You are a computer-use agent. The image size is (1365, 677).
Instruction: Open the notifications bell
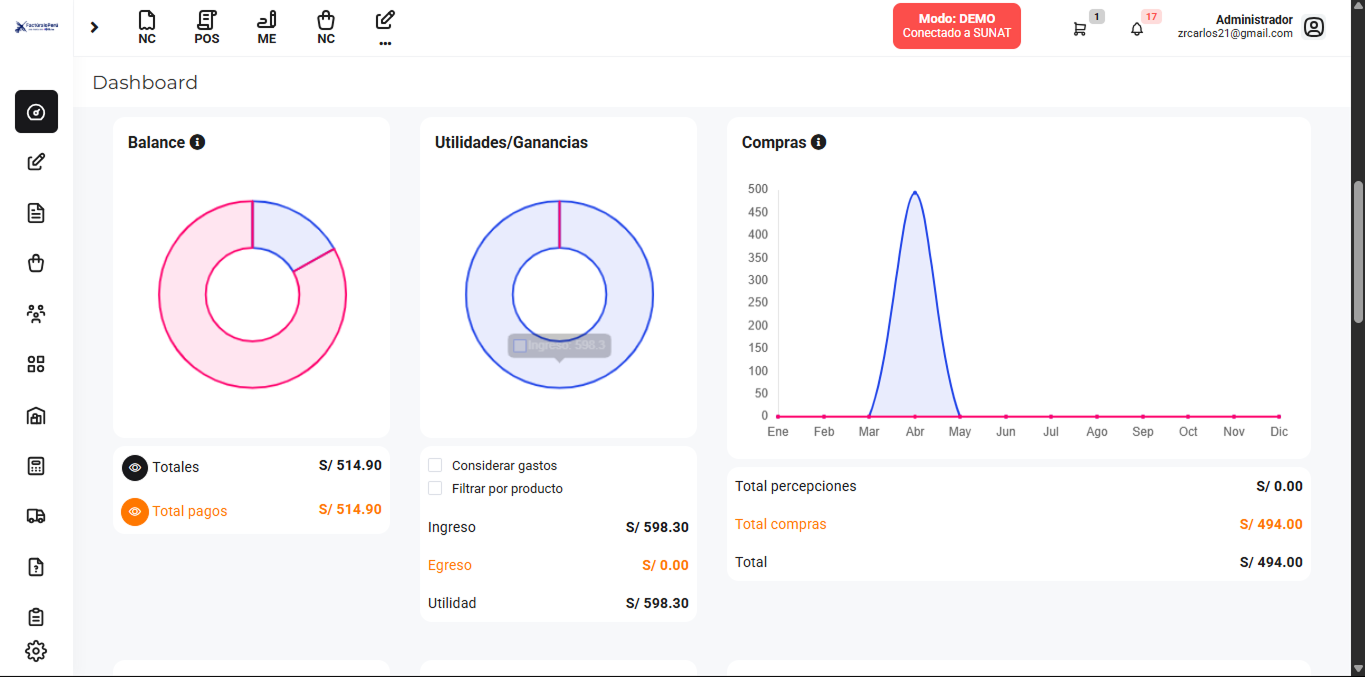click(x=1137, y=29)
